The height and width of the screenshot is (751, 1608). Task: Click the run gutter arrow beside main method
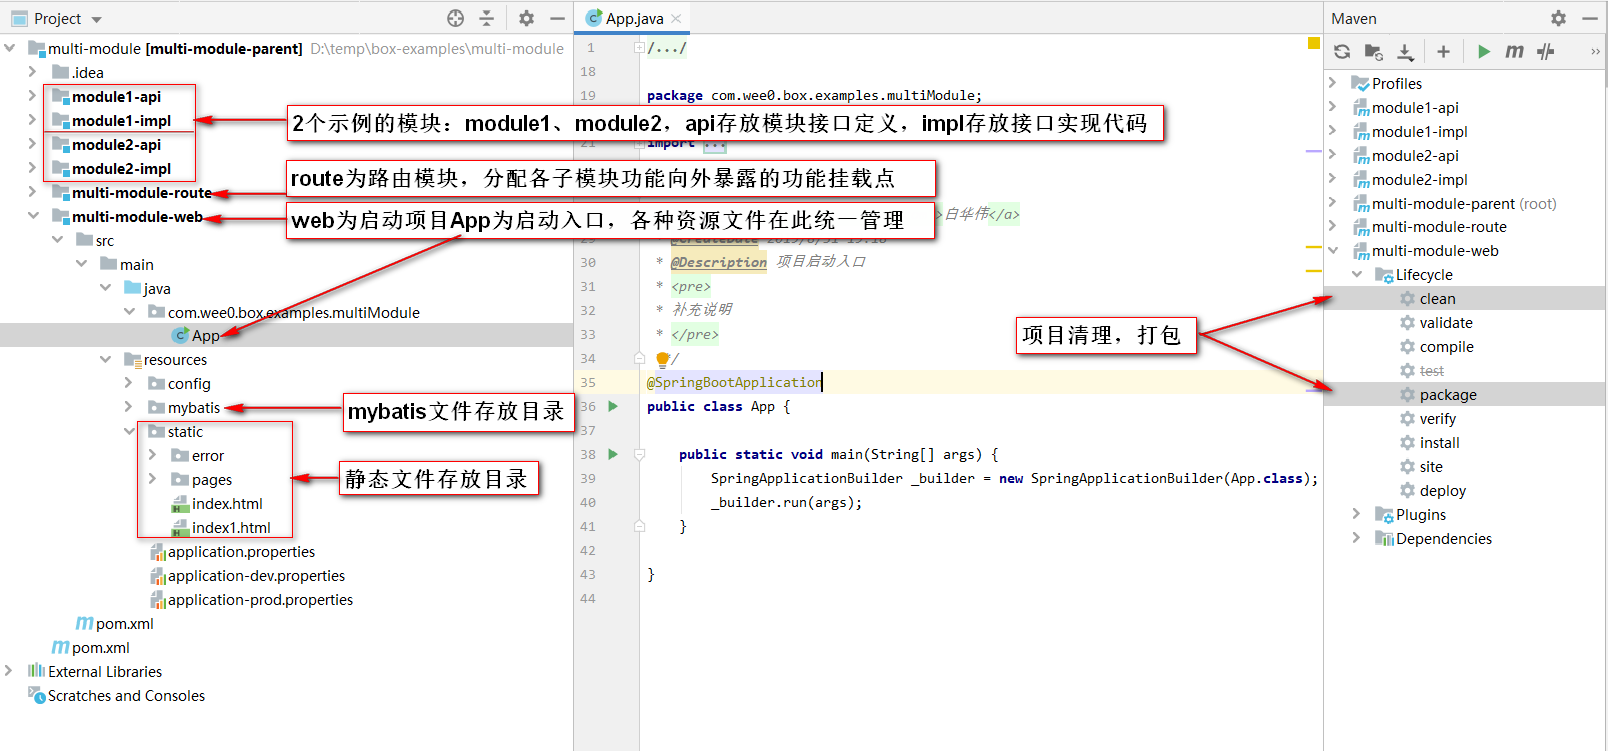[x=613, y=454]
